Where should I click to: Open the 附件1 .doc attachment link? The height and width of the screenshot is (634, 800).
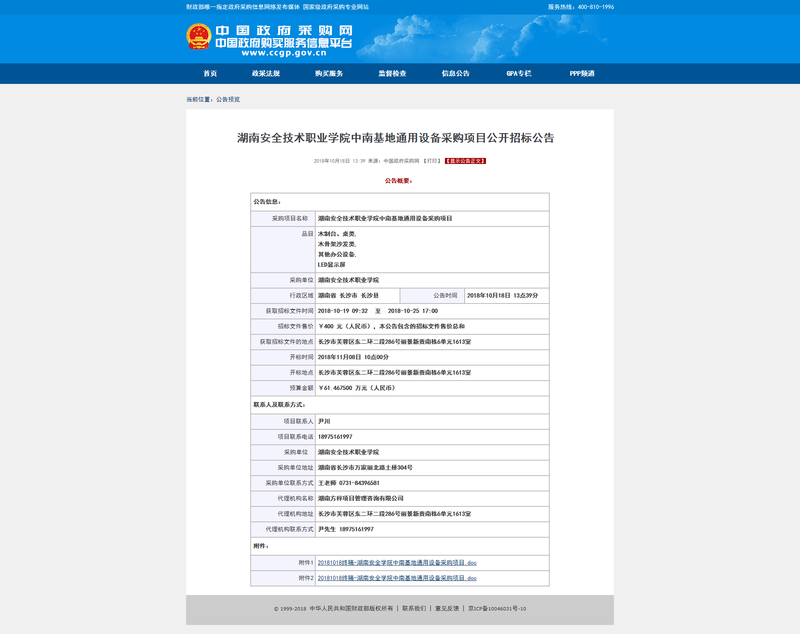[x=397, y=563]
